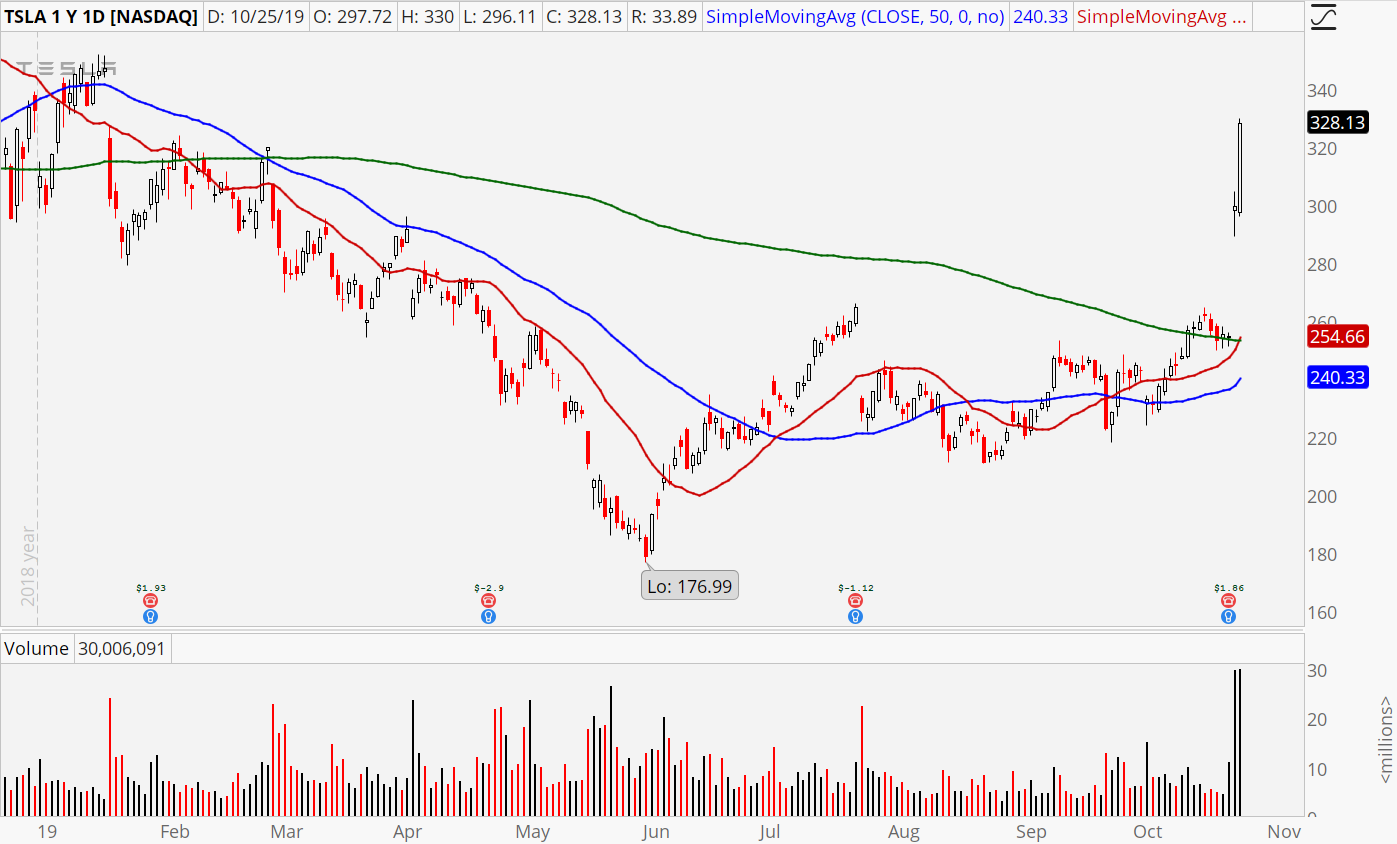Select the truncated red SimpleMovingAvg study label

pos(1163,16)
